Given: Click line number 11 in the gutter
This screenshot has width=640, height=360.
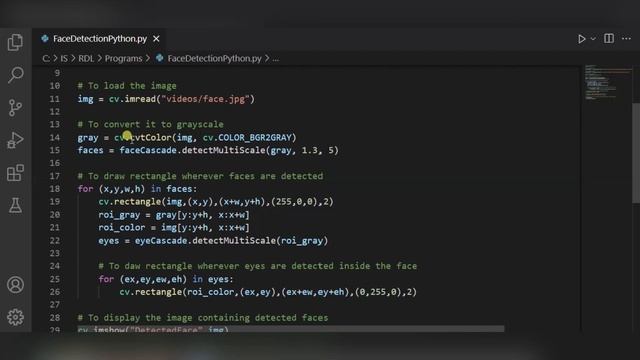Looking at the screenshot, I should pos(55,99).
